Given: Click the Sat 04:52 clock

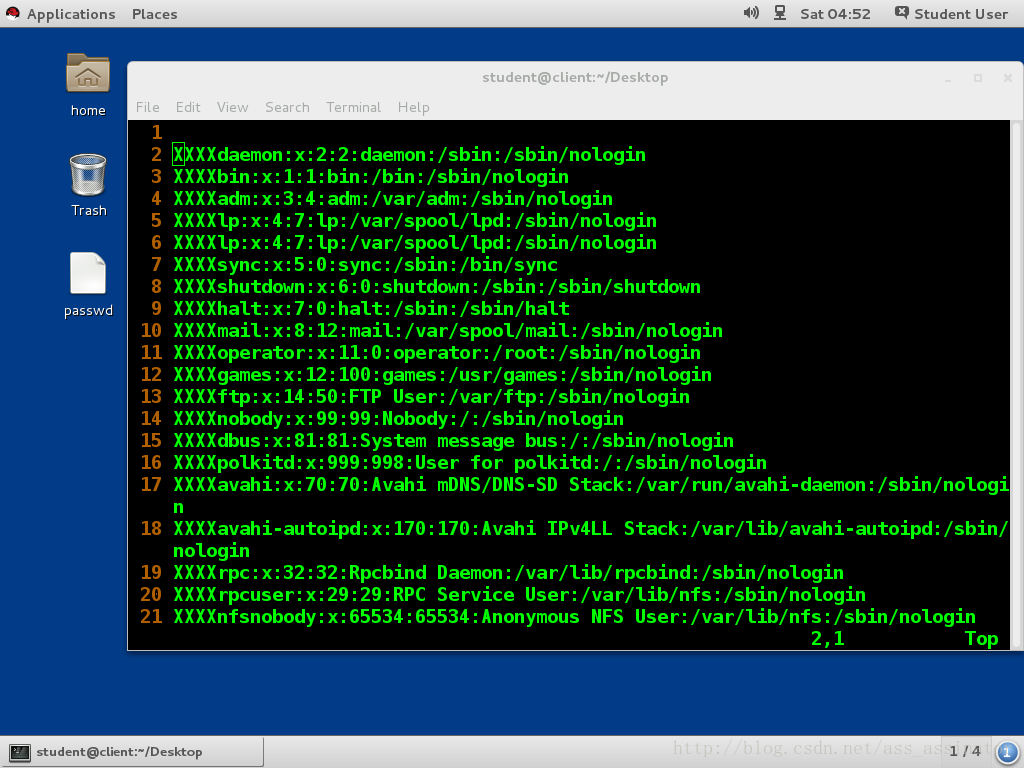Looking at the screenshot, I should coord(835,14).
